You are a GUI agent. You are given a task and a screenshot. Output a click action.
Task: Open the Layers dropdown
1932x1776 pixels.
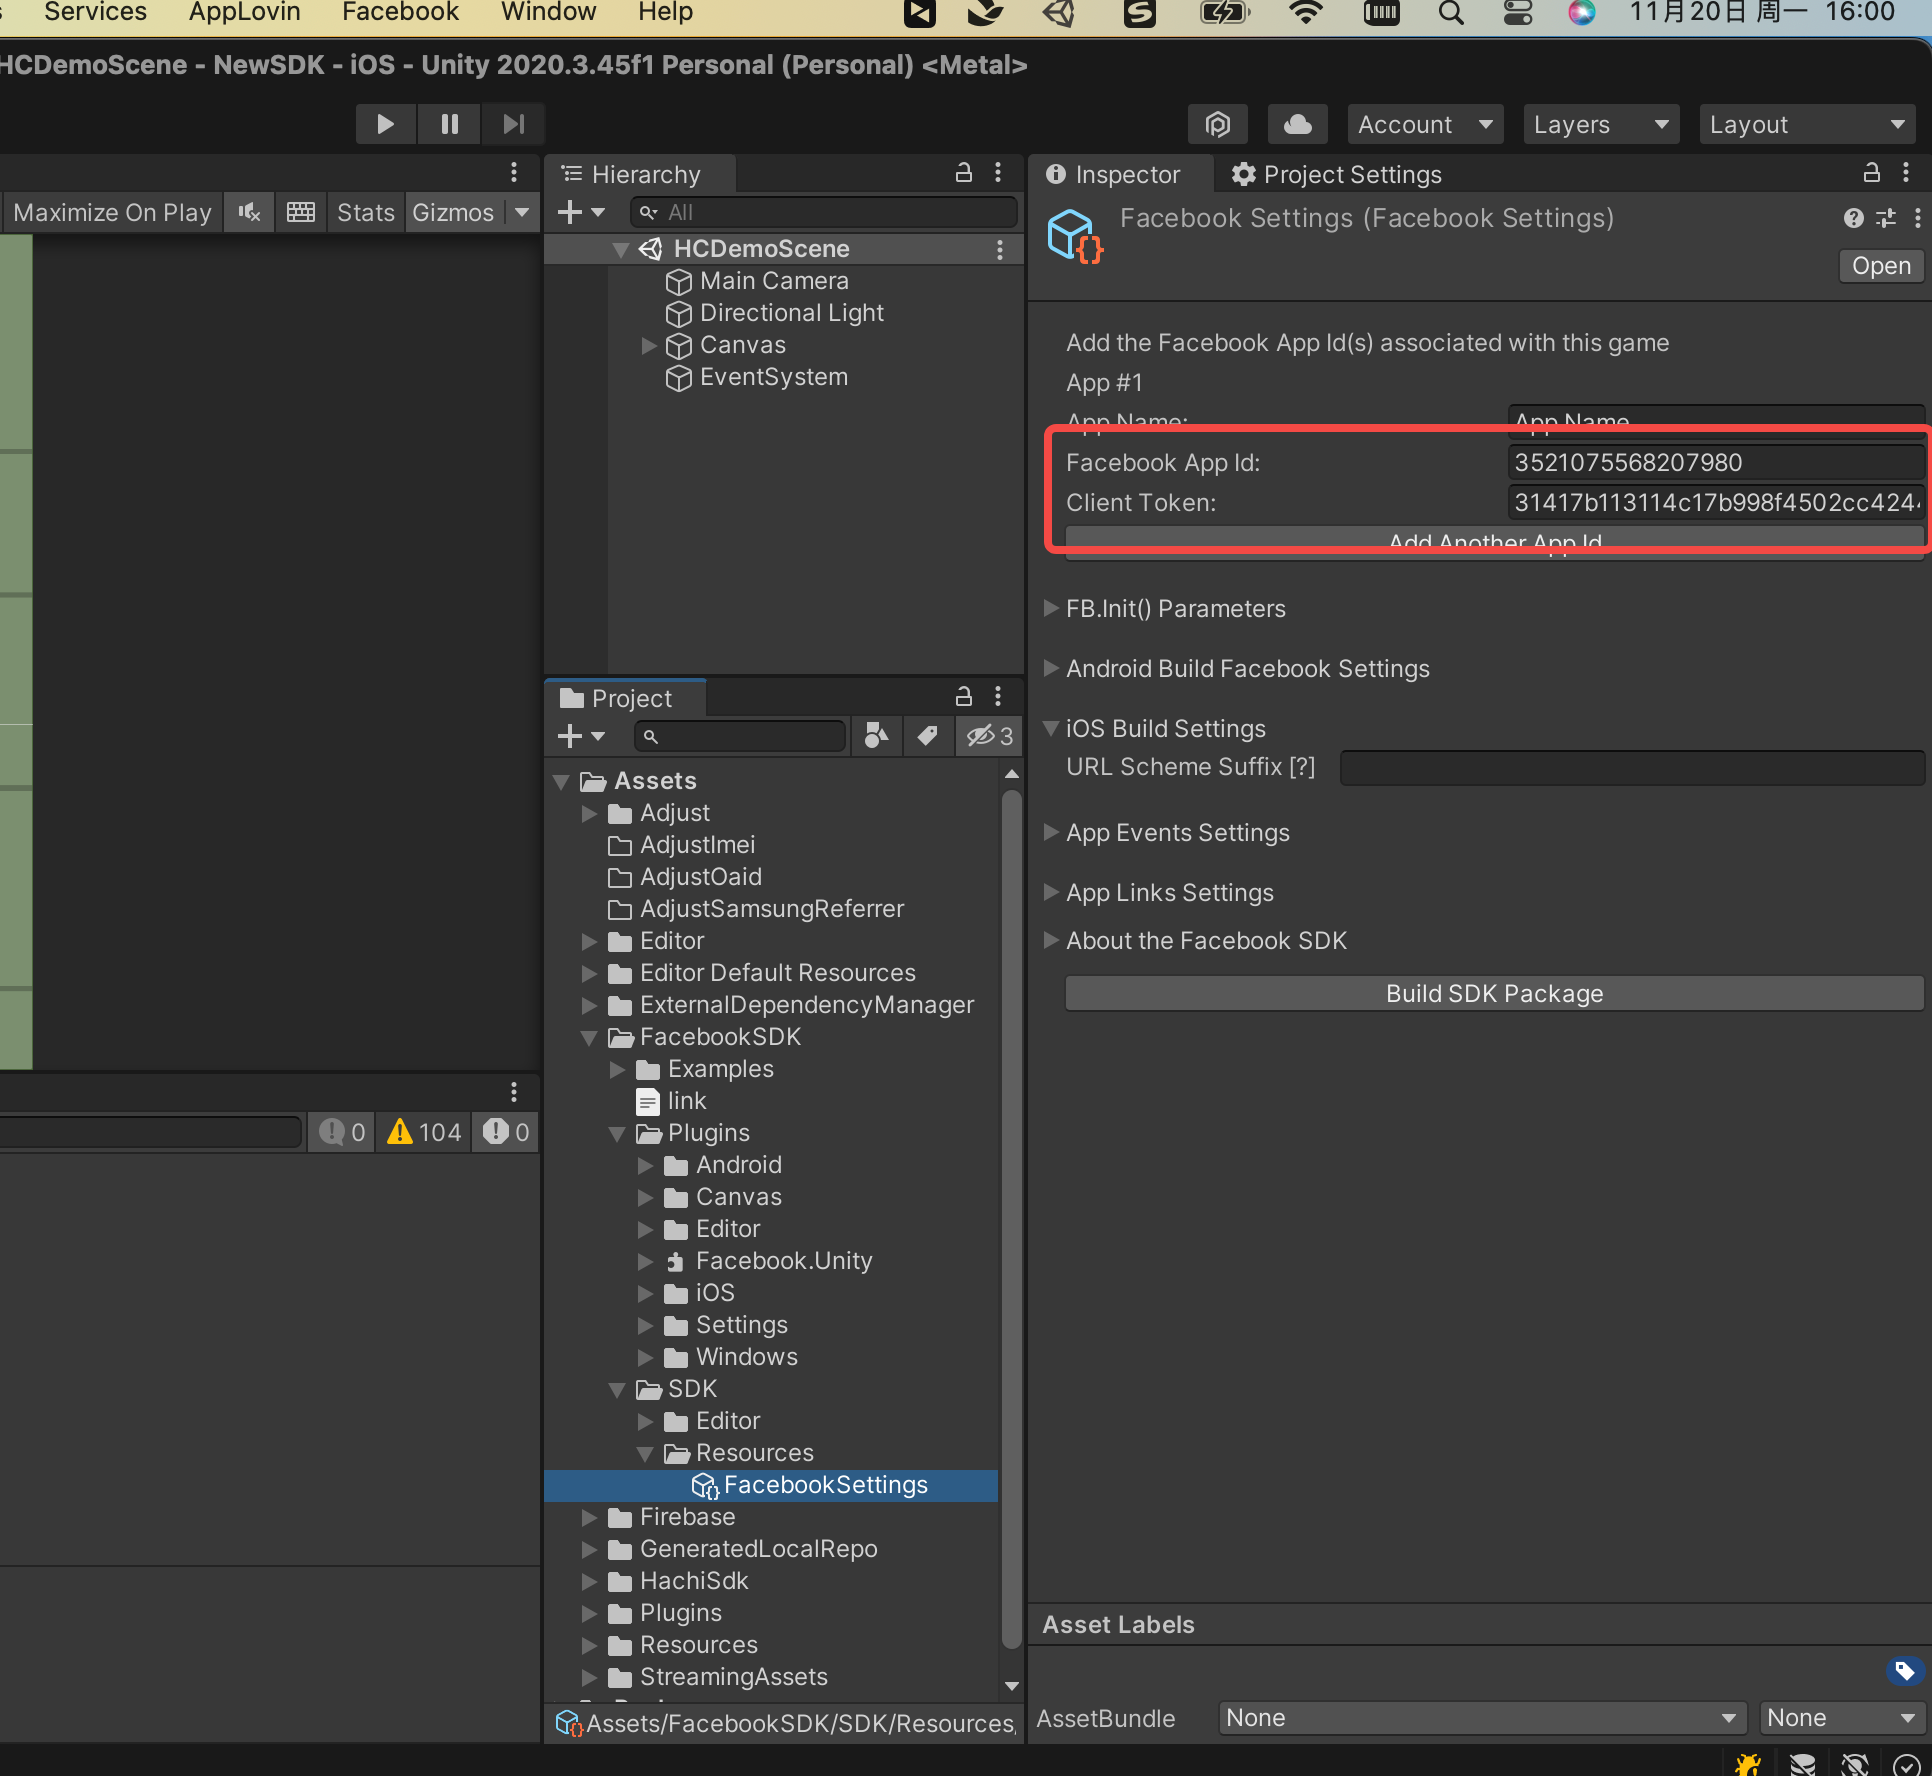pyautogui.click(x=1600, y=124)
